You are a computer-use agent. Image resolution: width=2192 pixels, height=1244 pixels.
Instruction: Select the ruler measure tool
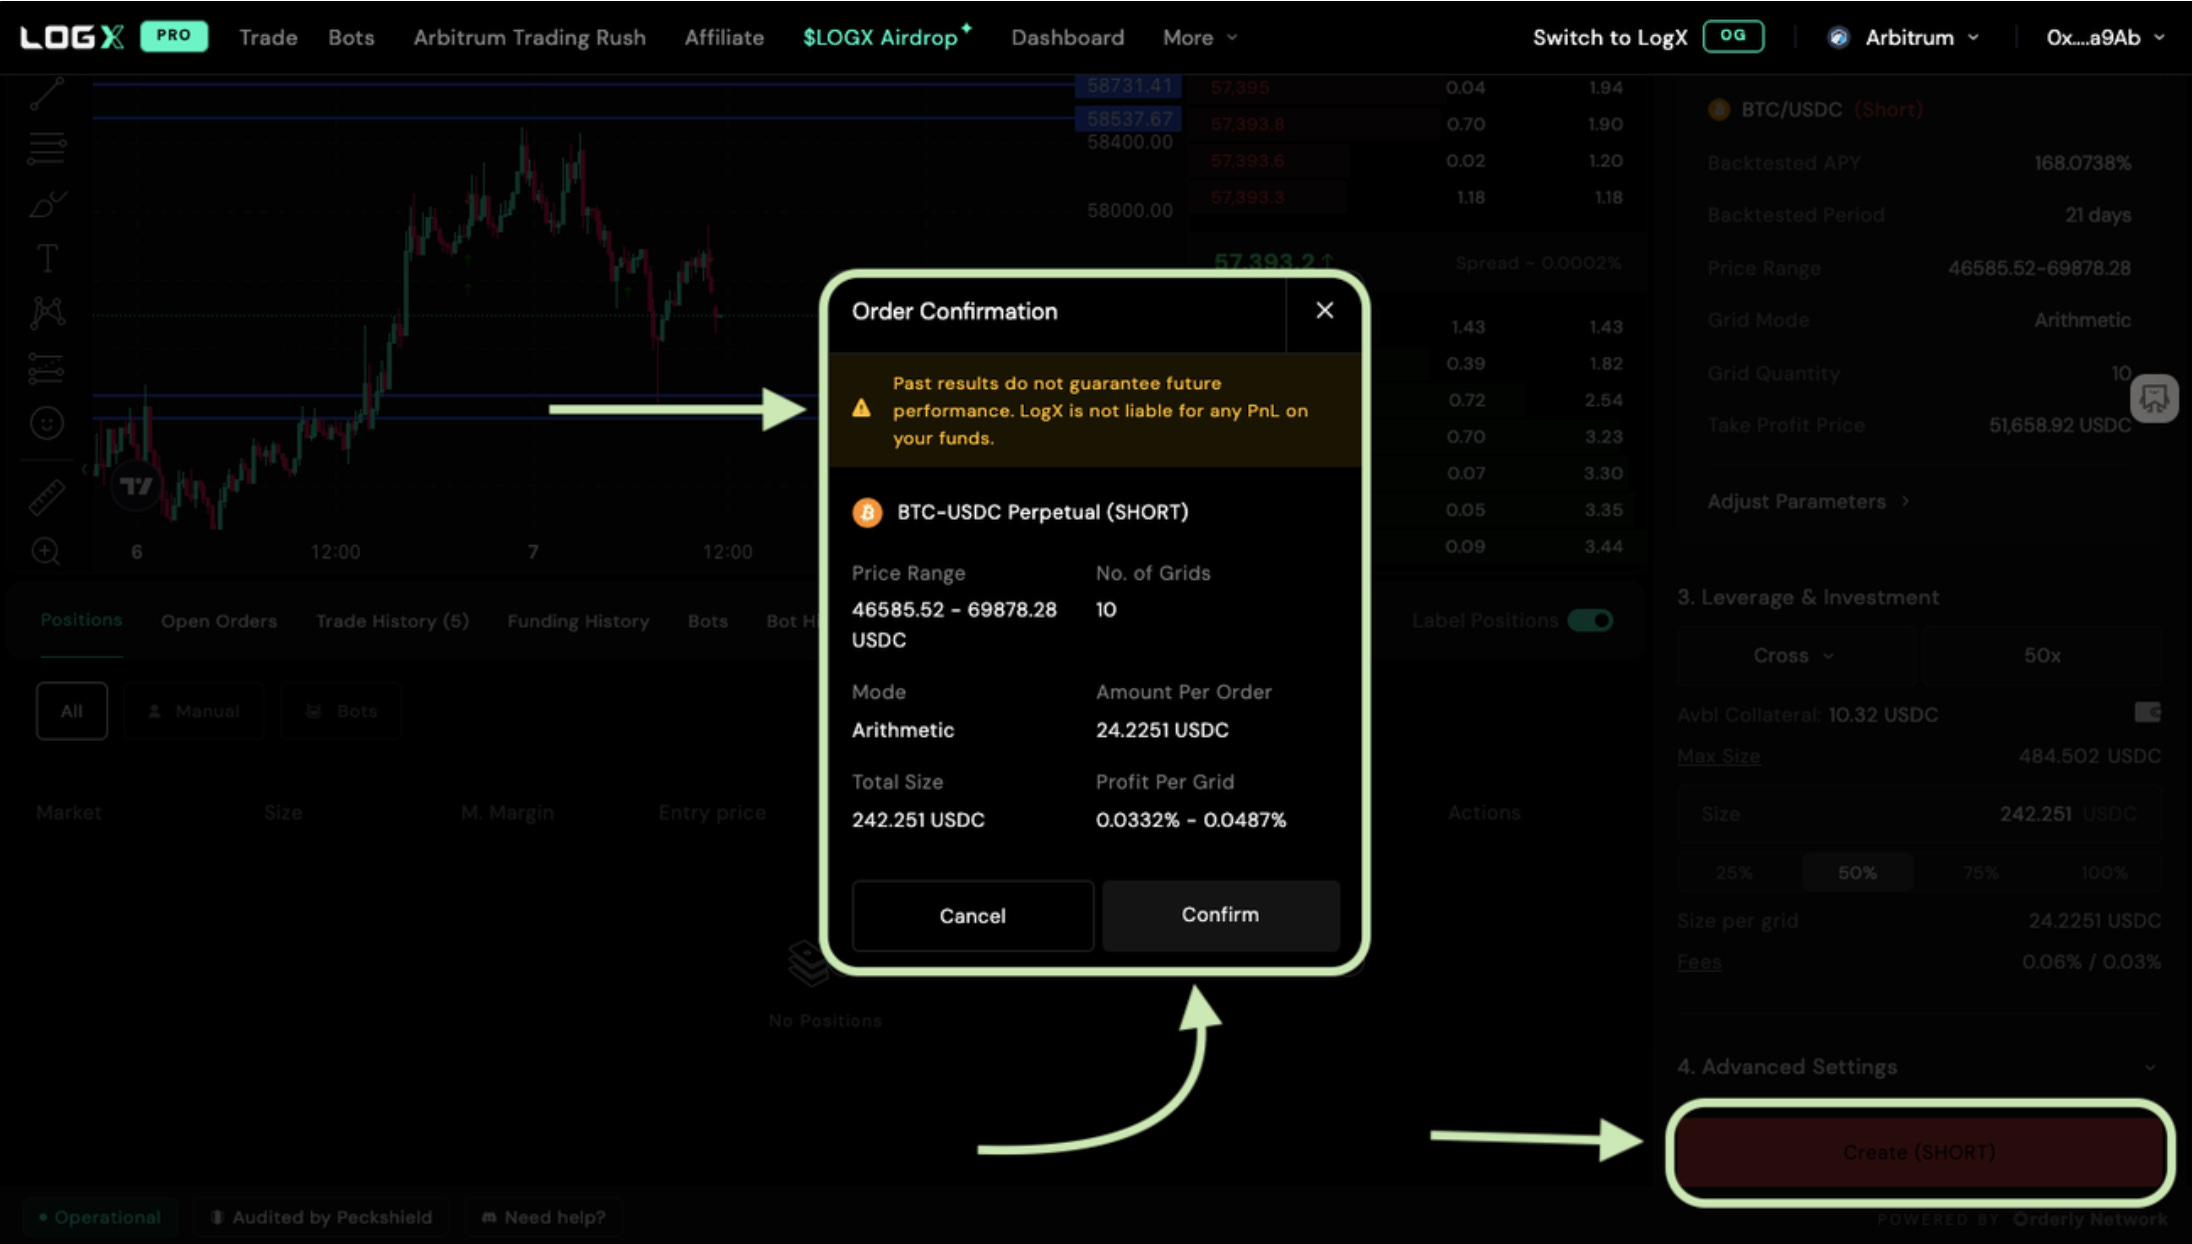coord(46,497)
